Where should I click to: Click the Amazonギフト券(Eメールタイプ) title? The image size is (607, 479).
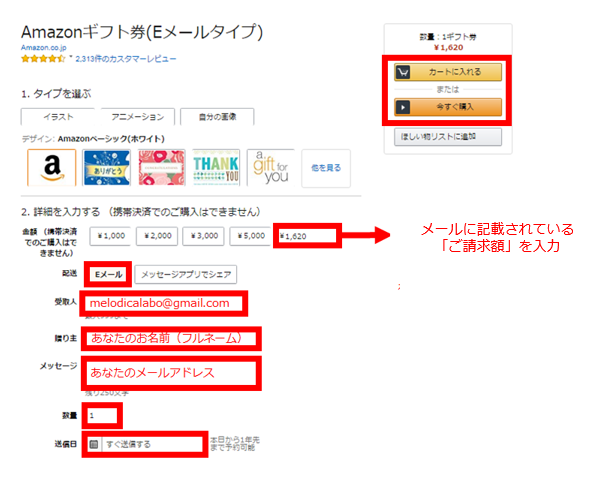pyautogui.click(x=142, y=32)
